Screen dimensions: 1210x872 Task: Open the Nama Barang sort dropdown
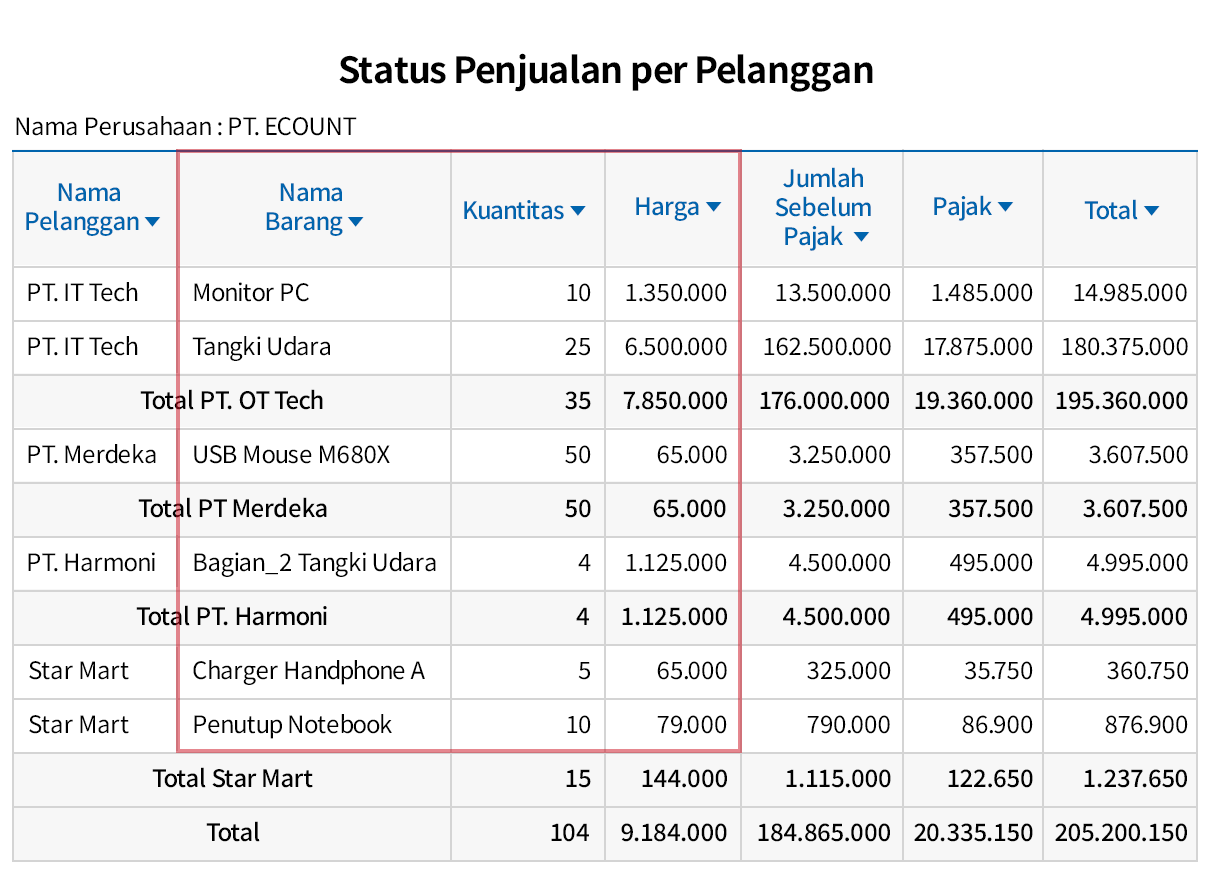(356, 222)
